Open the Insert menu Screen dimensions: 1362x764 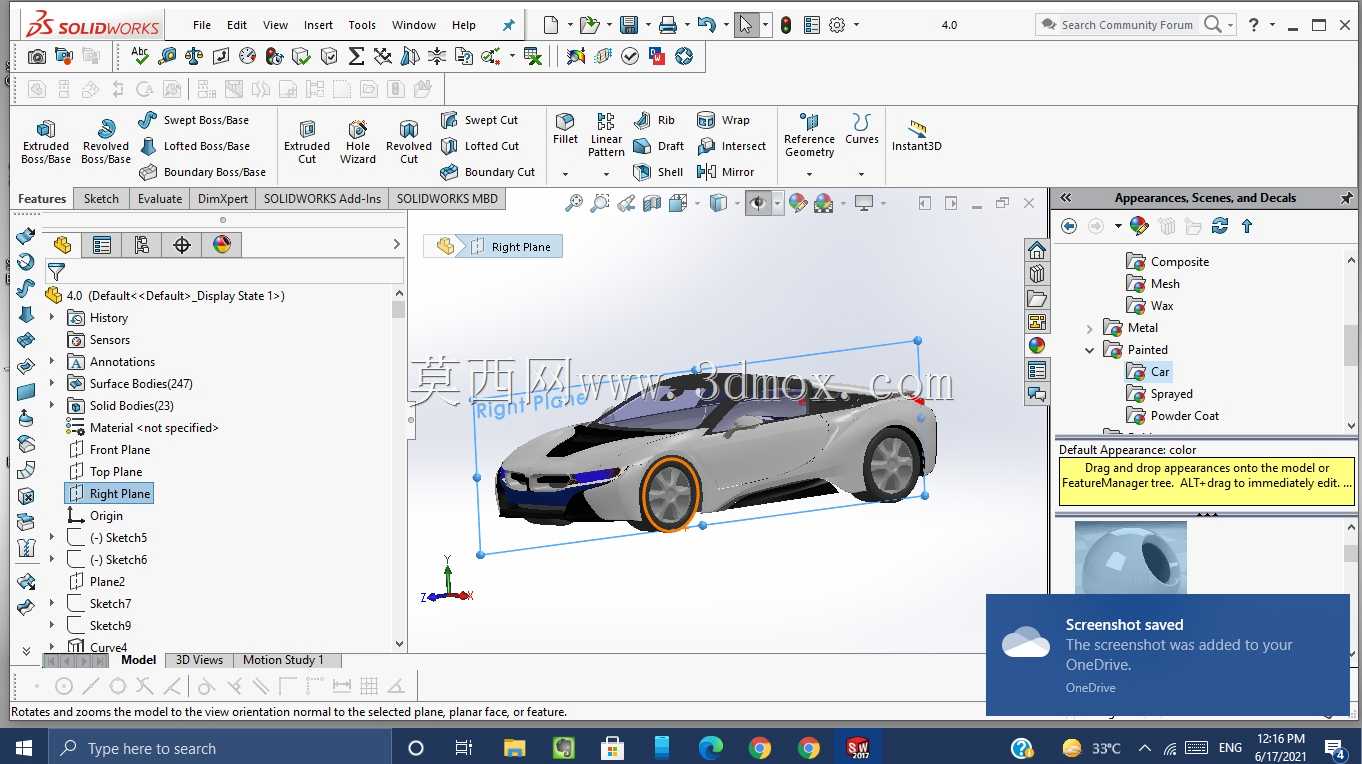point(319,25)
